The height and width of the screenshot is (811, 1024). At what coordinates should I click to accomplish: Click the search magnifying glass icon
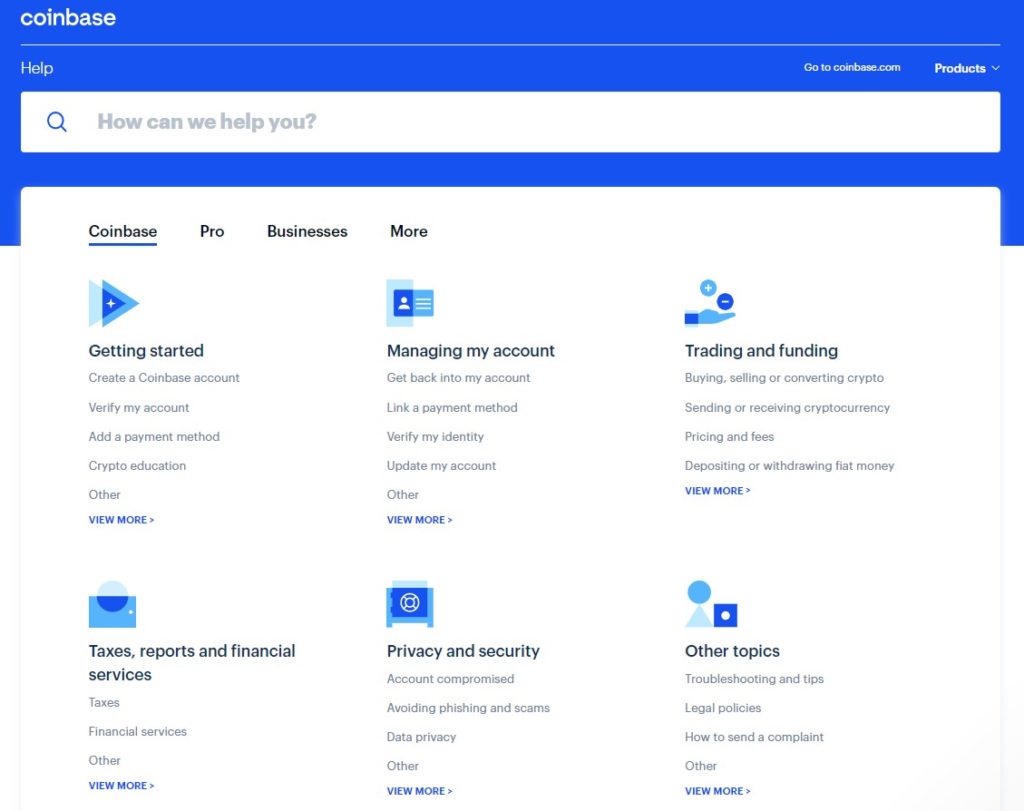pyautogui.click(x=57, y=121)
